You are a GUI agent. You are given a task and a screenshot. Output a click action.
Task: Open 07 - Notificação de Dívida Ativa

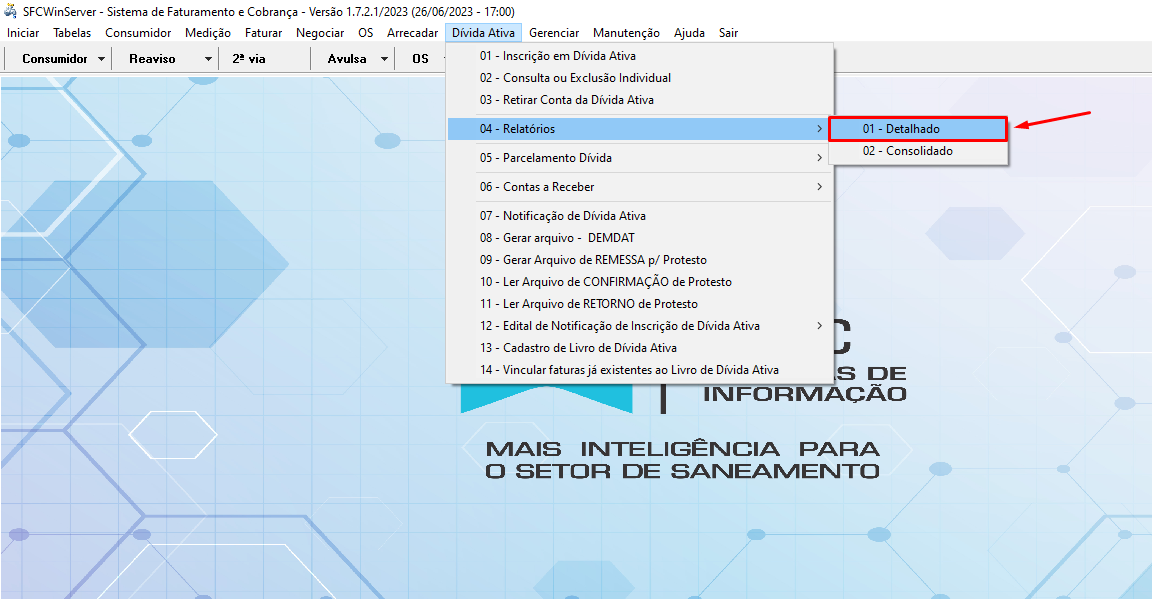tap(562, 216)
